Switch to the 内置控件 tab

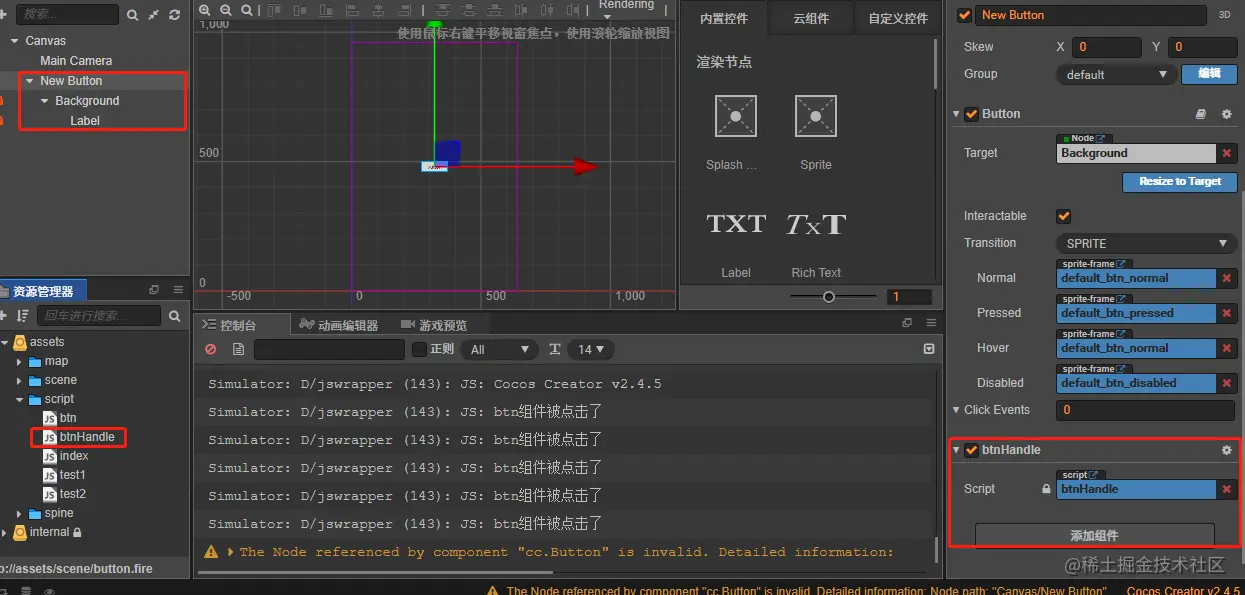[724, 18]
